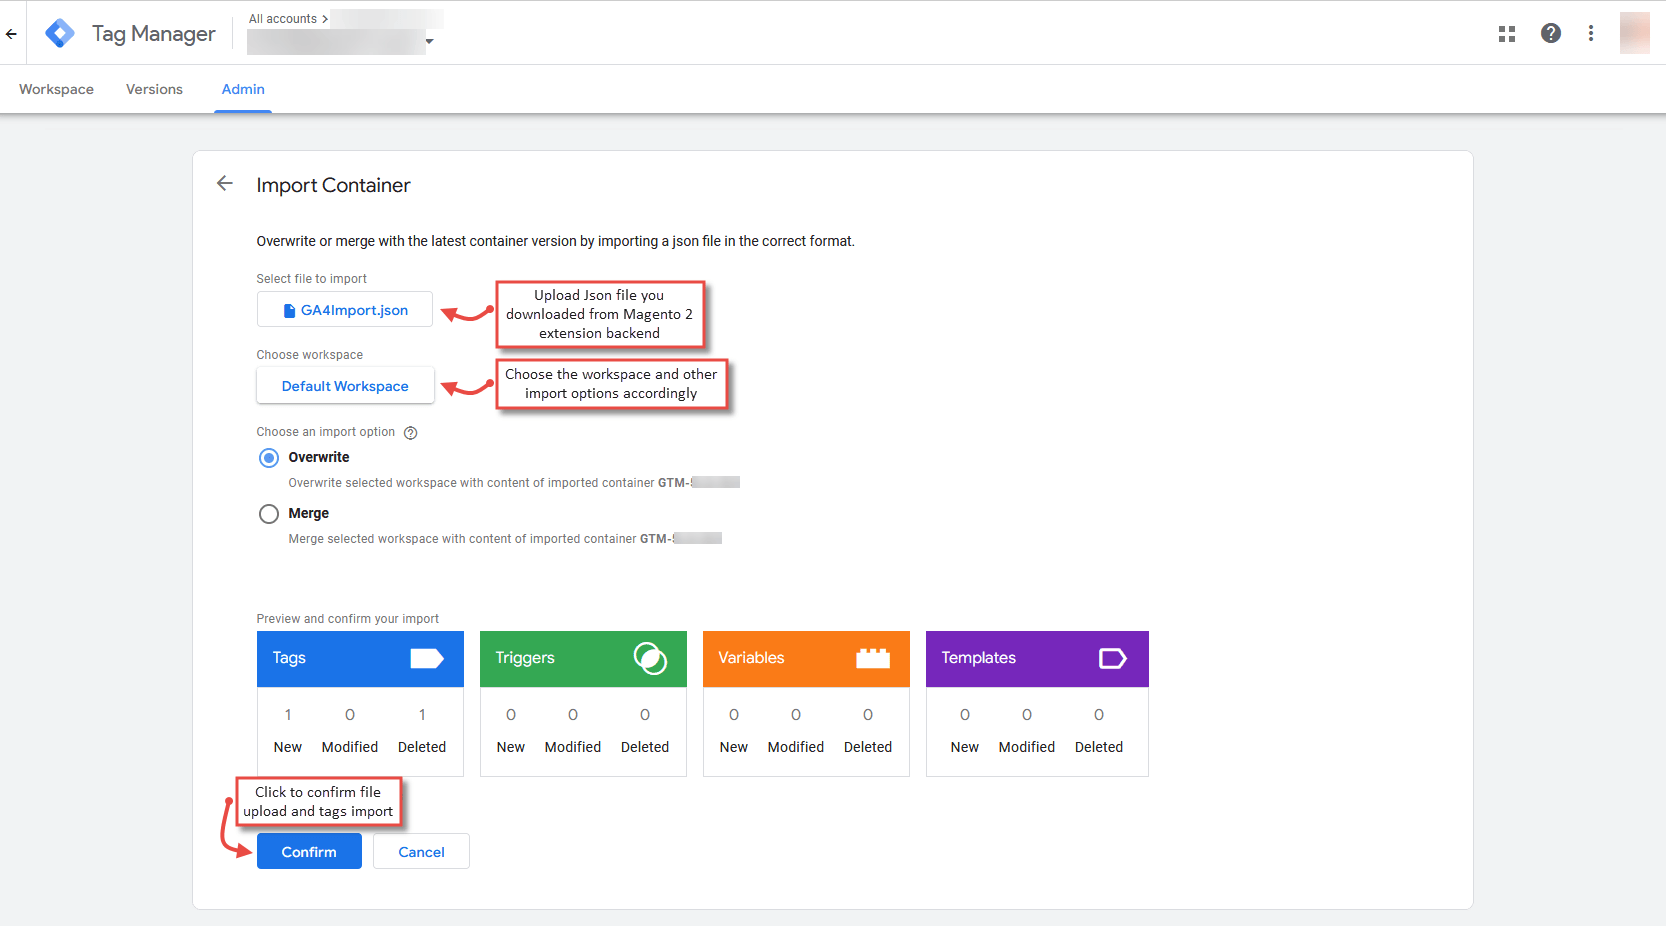The width and height of the screenshot is (1666, 926).
Task: Confirm the container import
Action: pyautogui.click(x=309, y=852)
